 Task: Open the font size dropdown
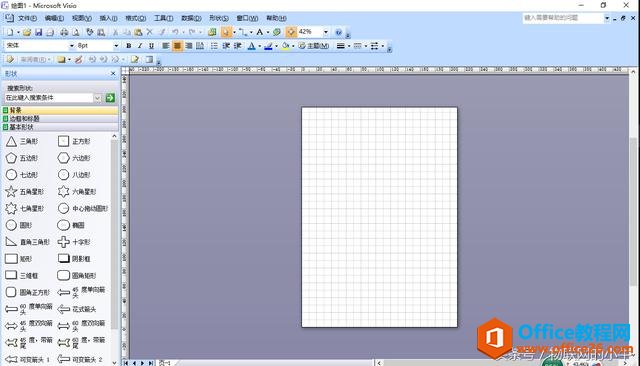(116, 46)
